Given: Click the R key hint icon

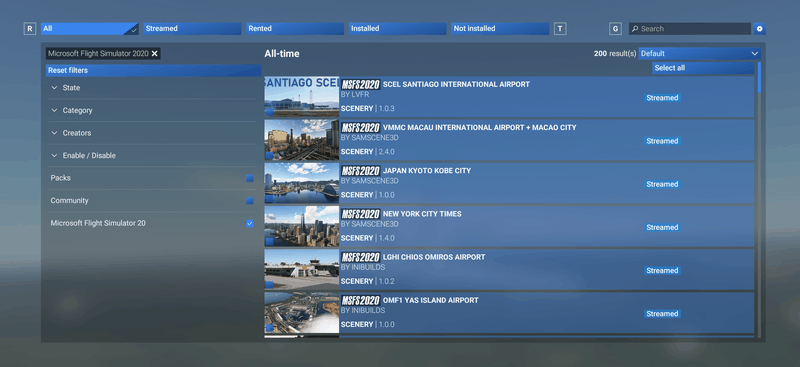Looking at the screenshot, I should [30, 29].
